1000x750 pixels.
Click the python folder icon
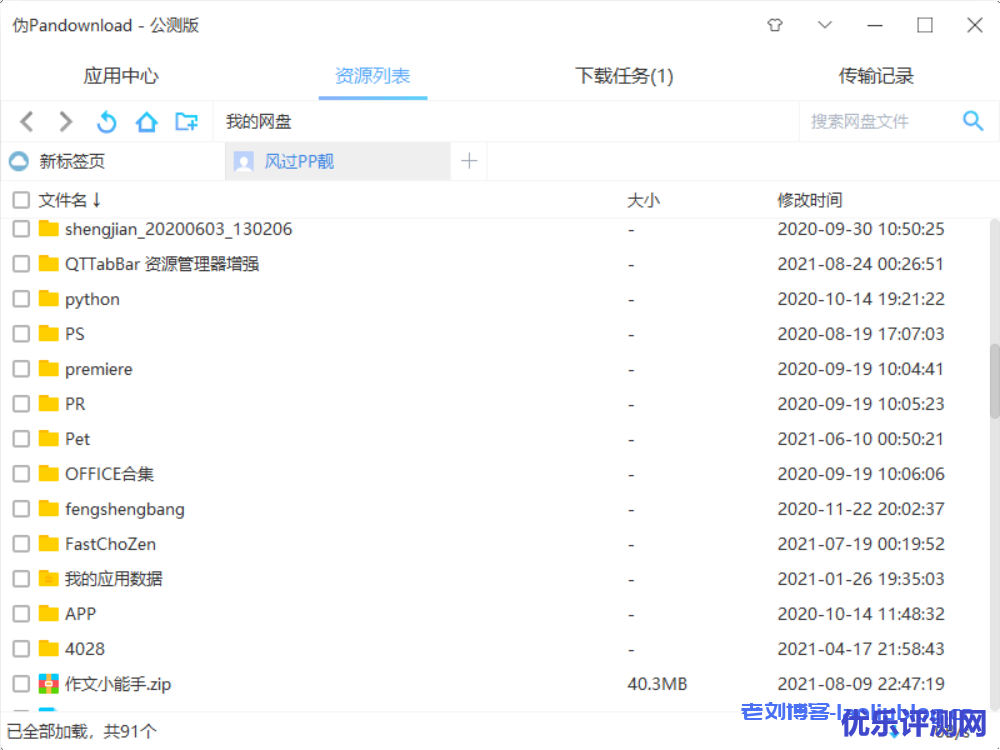click(48, 298)
